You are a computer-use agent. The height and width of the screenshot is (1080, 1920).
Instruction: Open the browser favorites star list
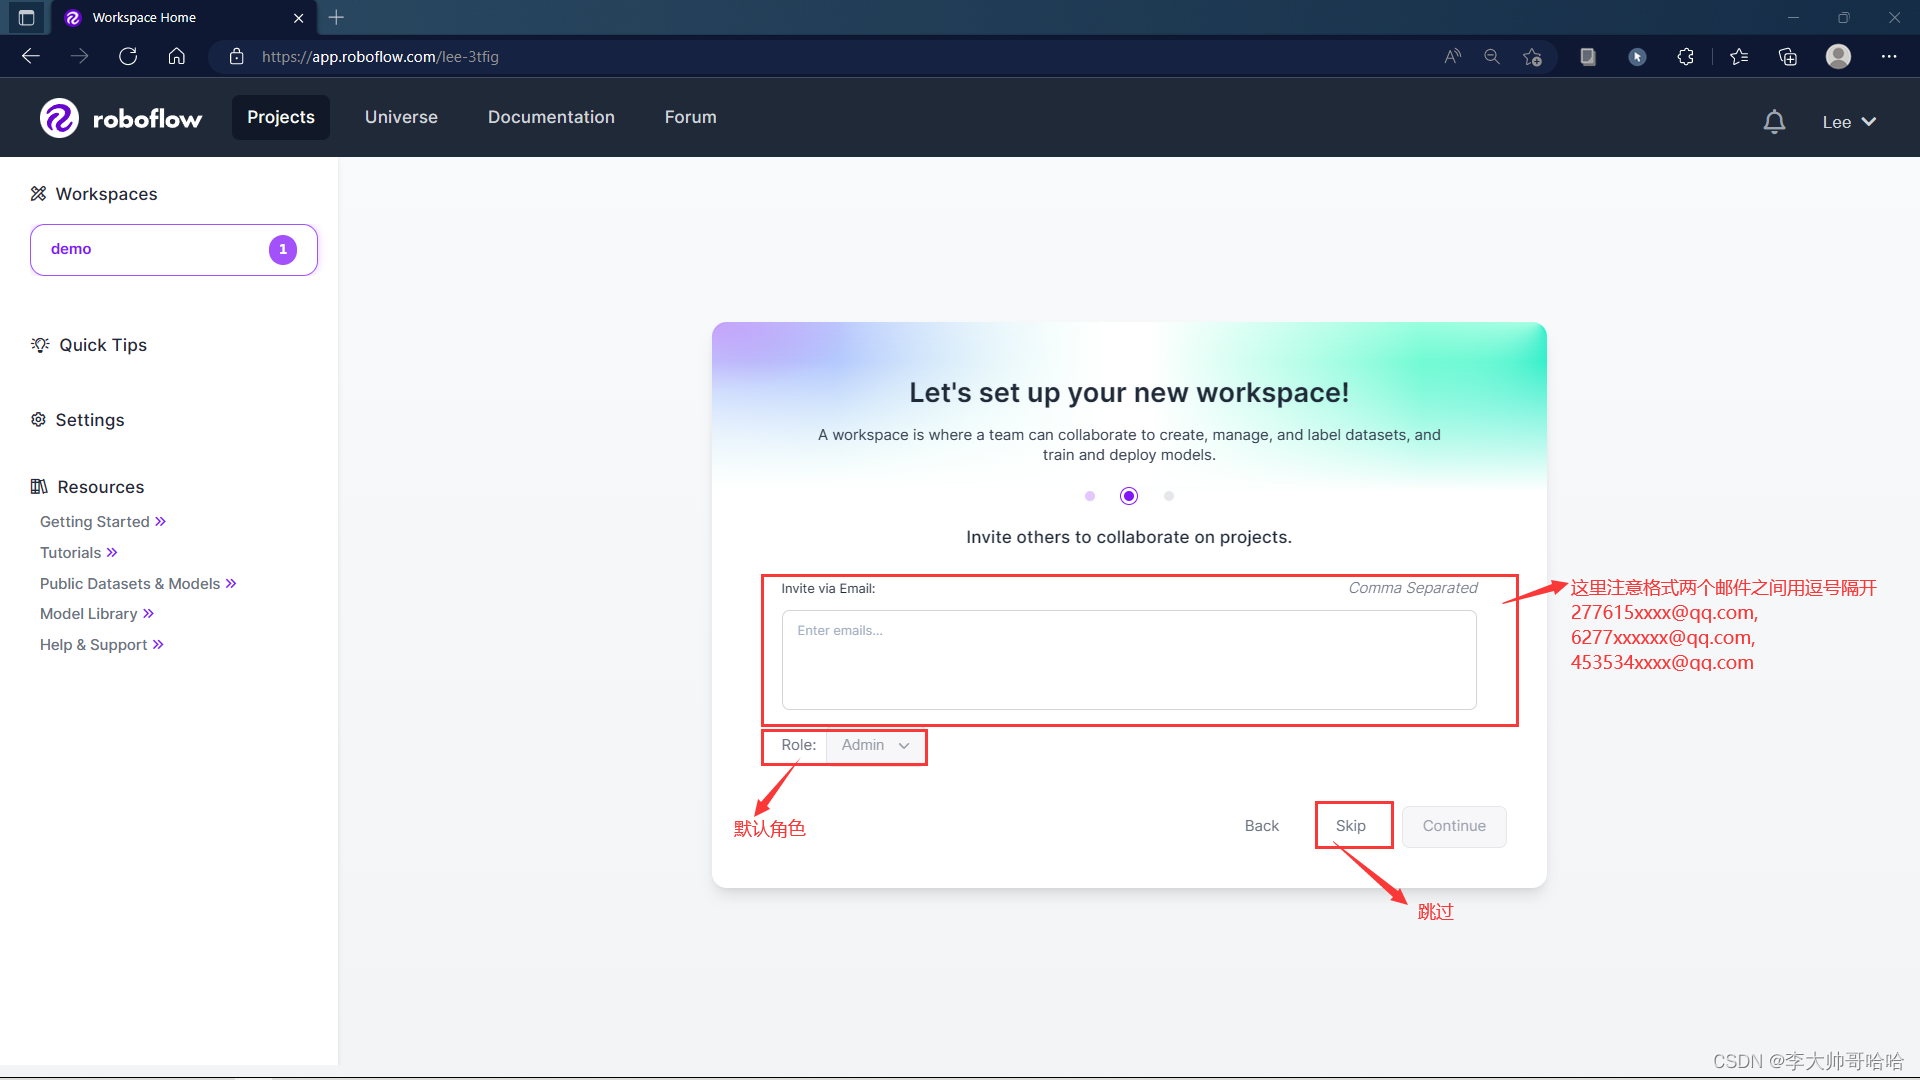(x=1739, y=57)
